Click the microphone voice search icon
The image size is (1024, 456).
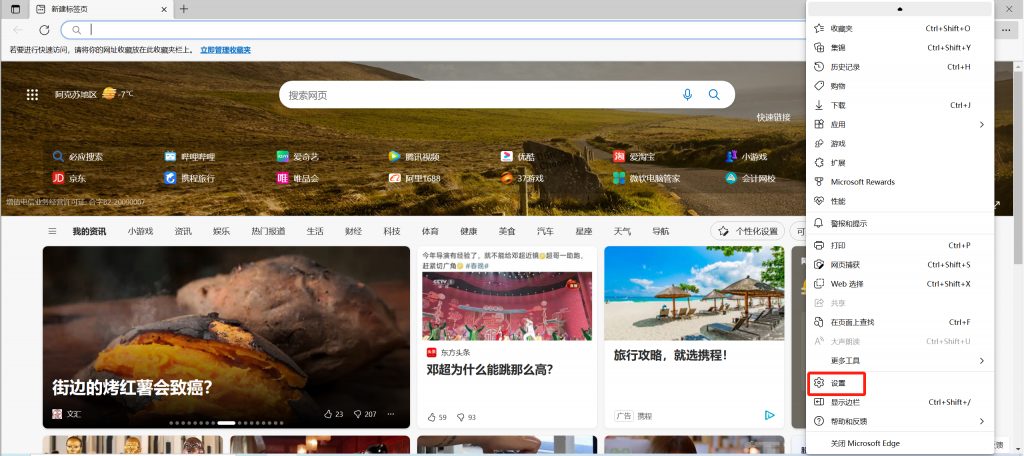click(687, 95)
